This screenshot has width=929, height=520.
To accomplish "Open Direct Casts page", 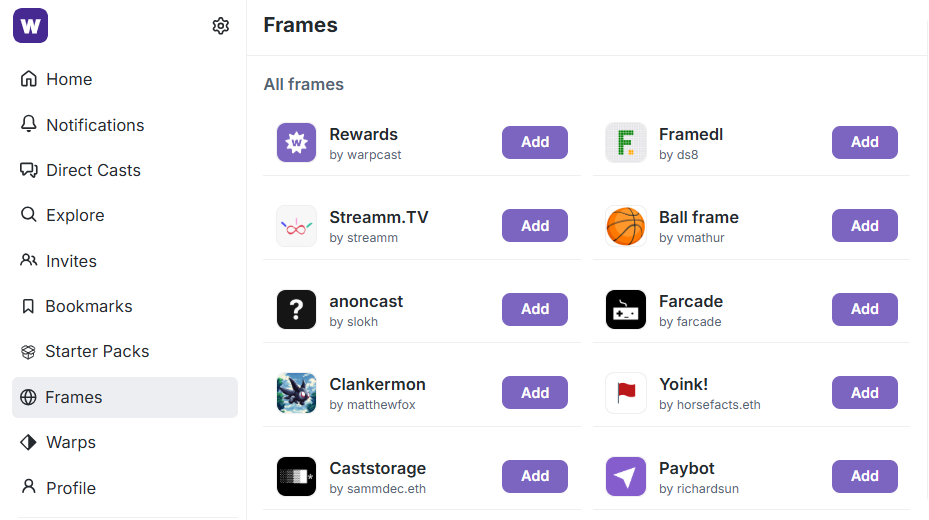I will click(x=92, y=170).
